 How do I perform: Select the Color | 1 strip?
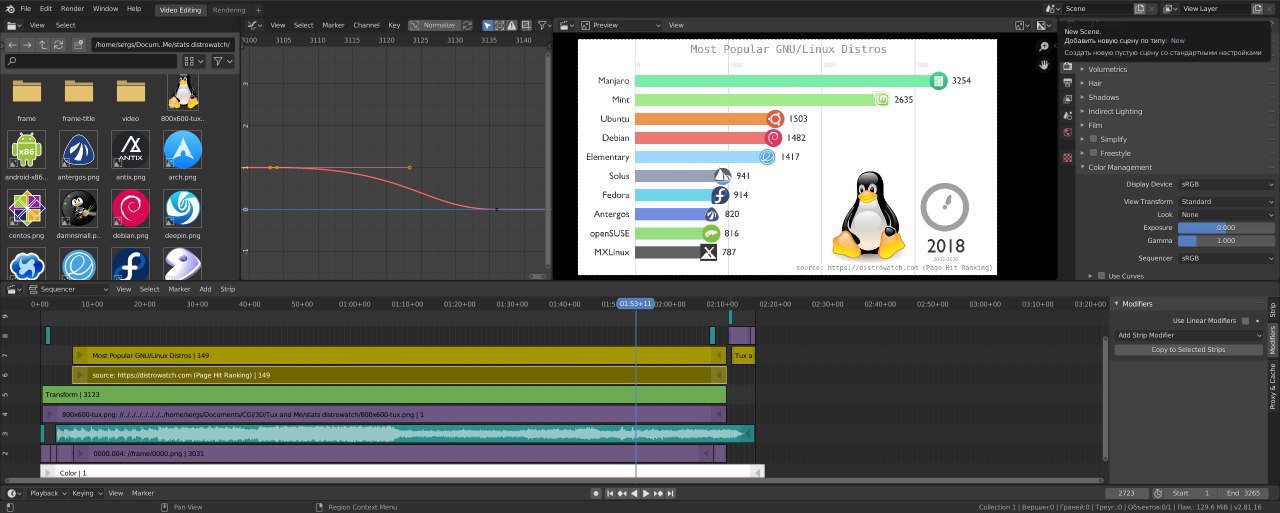403,472
